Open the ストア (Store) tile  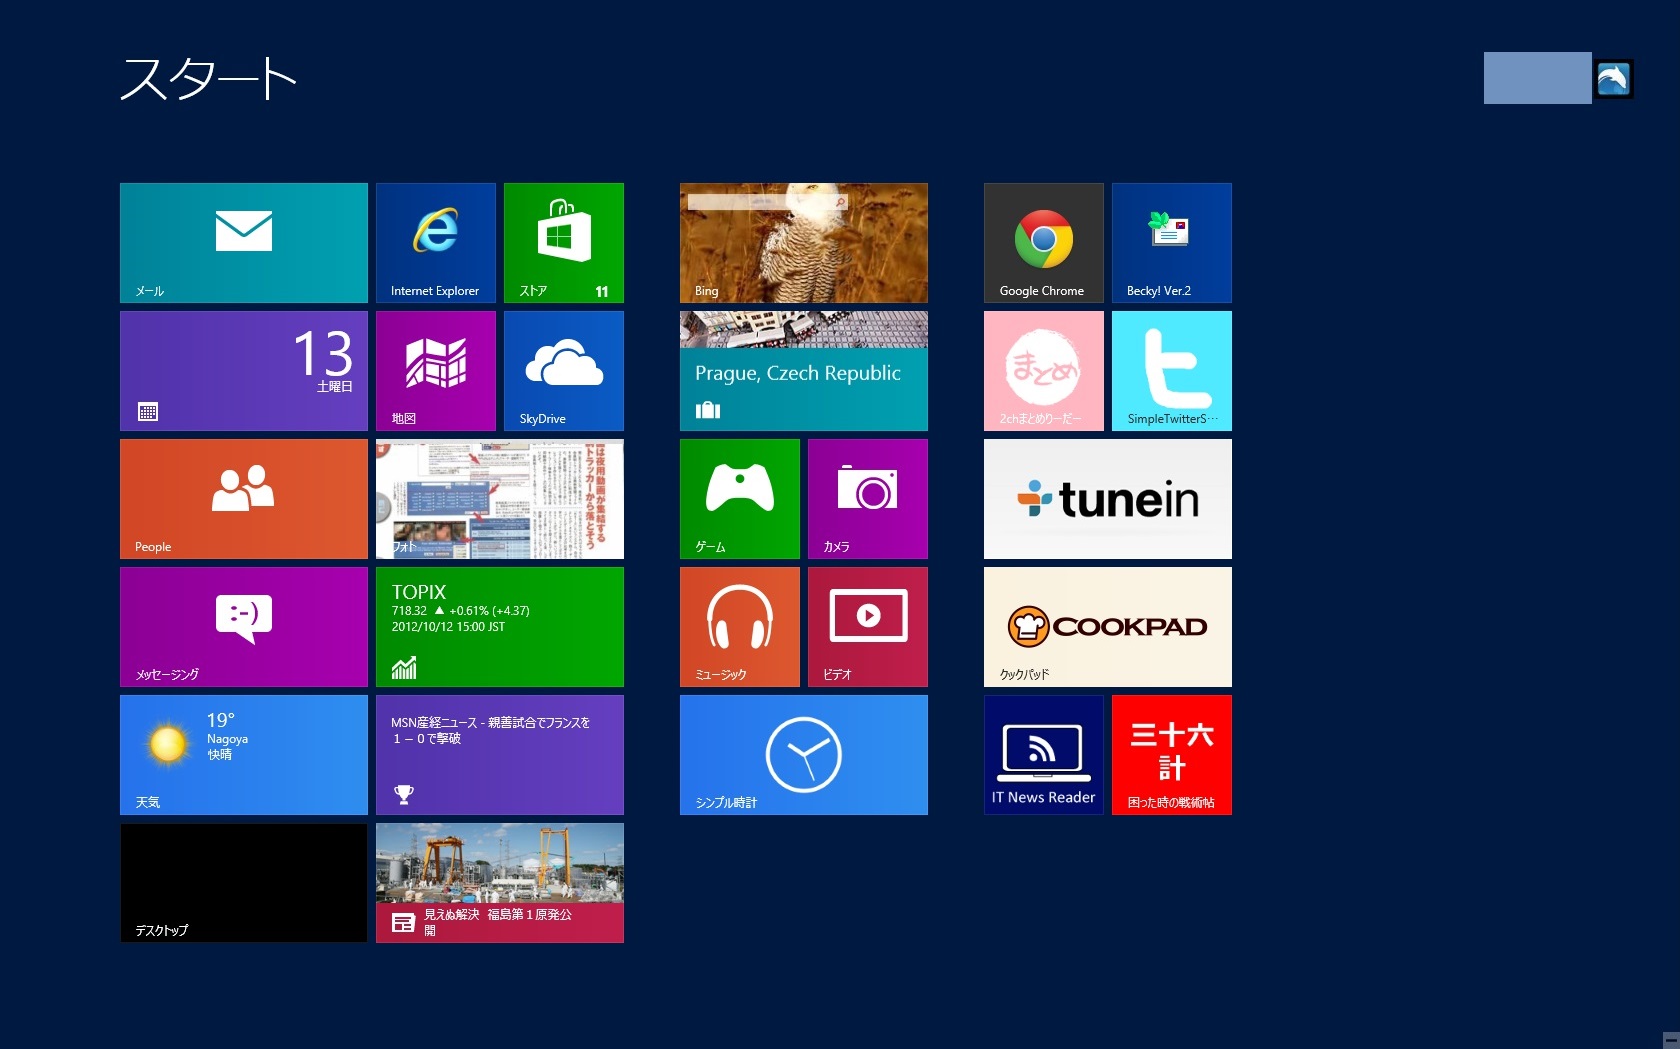(564, 243)
